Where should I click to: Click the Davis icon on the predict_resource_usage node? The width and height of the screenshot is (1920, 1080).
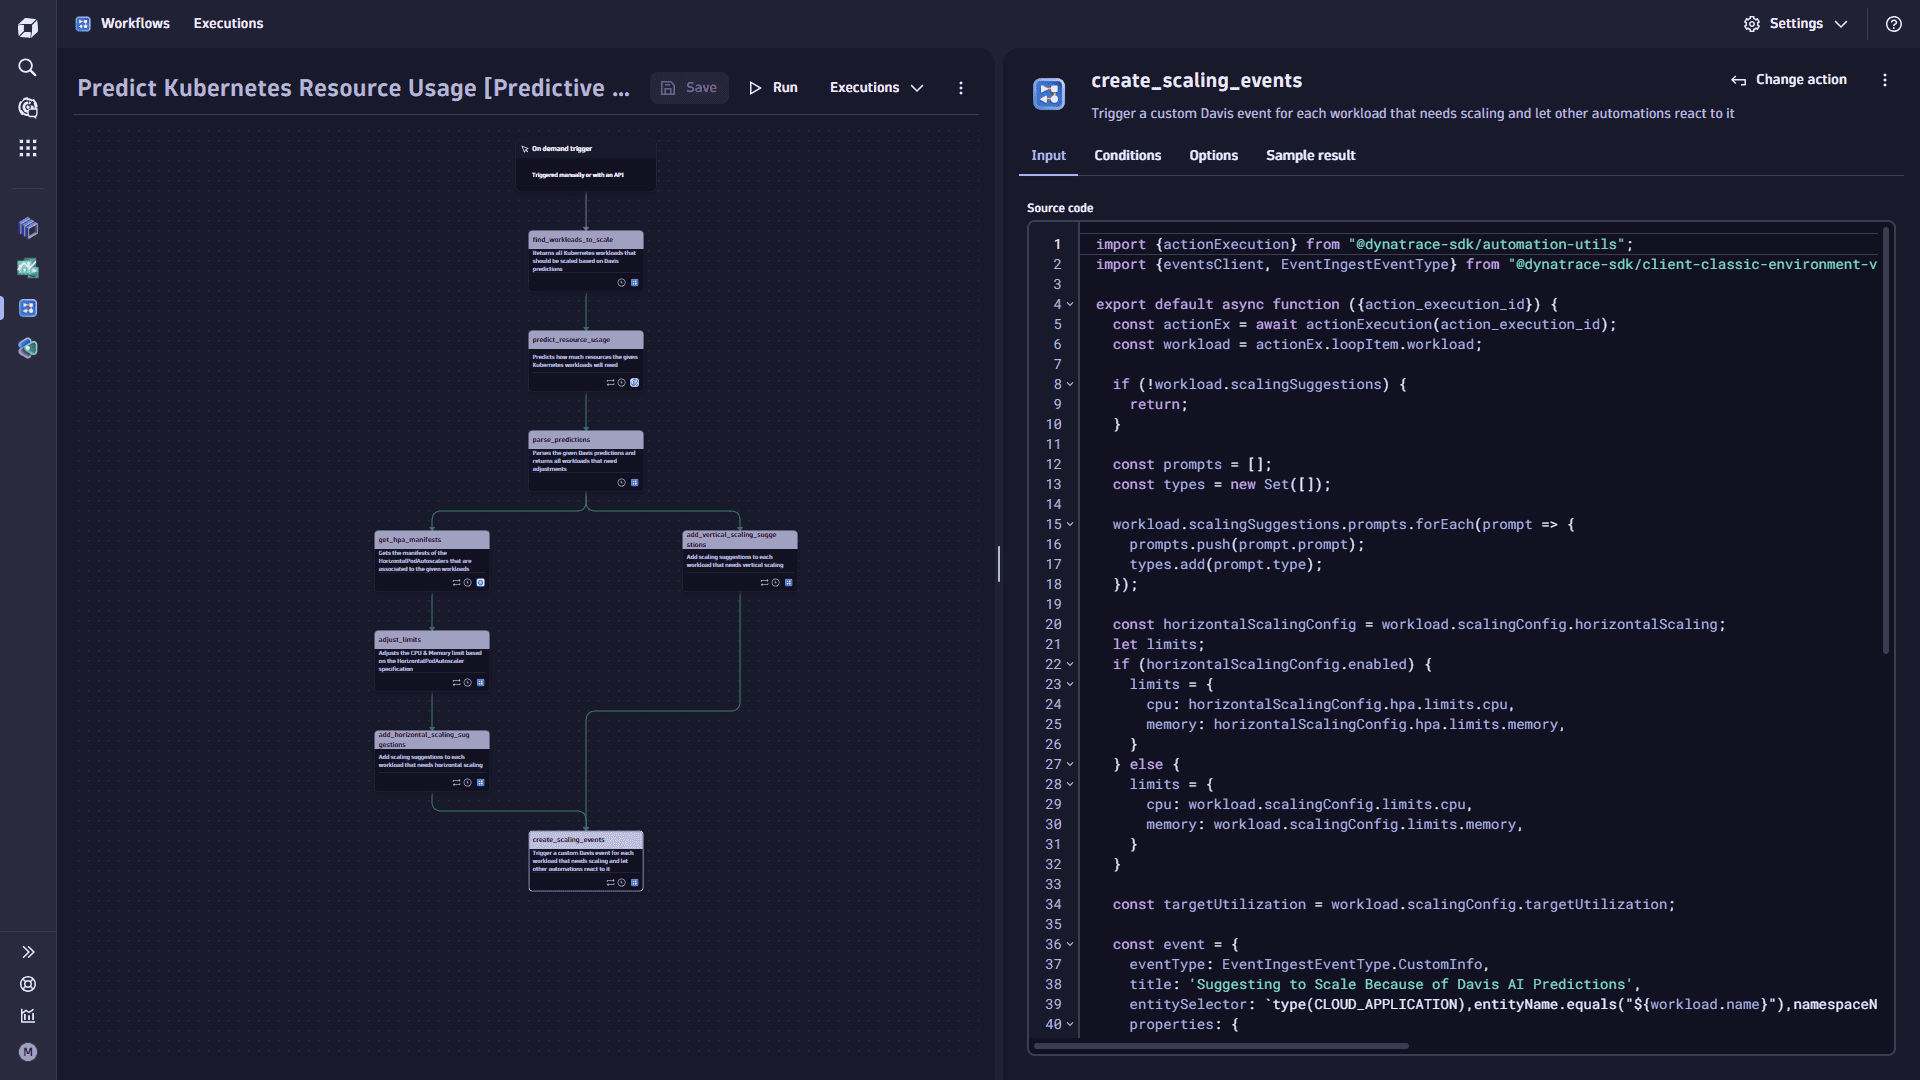(634, 383)
